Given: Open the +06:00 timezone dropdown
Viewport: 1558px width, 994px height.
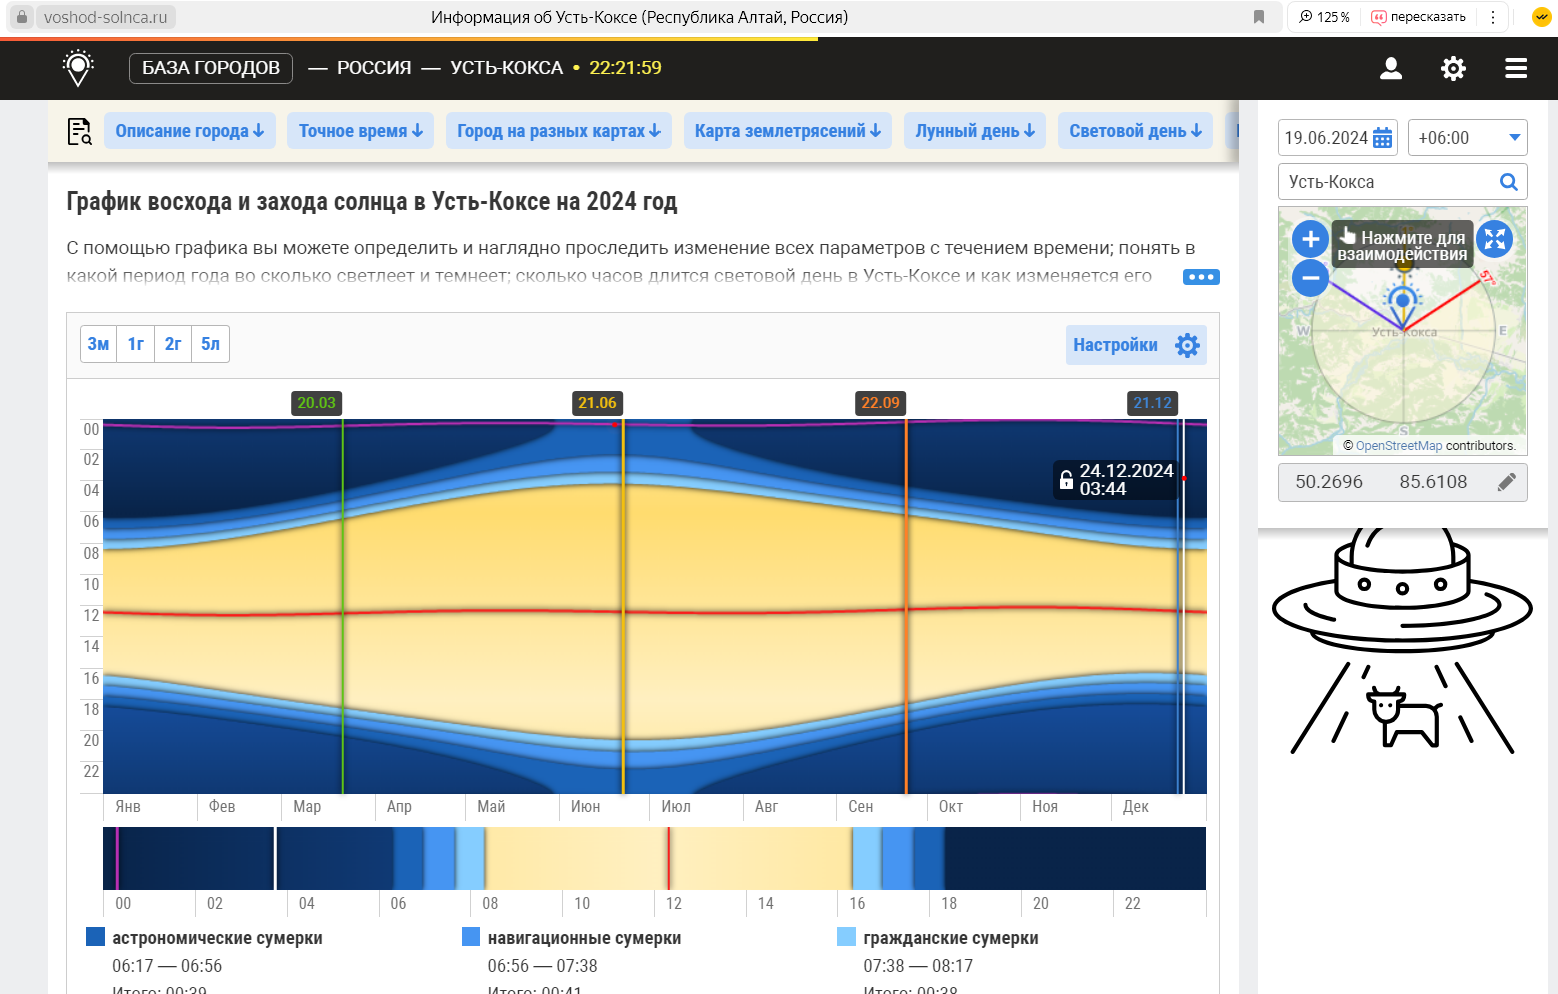Looking at the screenshot, I should (x=1467, y=138).
